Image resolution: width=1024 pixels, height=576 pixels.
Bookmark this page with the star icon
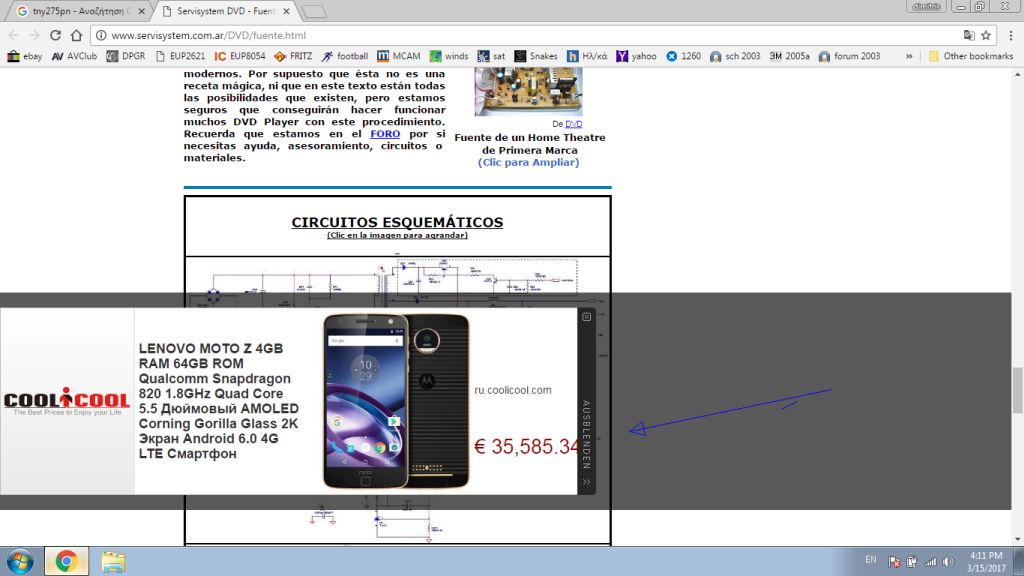click(986, 35)
